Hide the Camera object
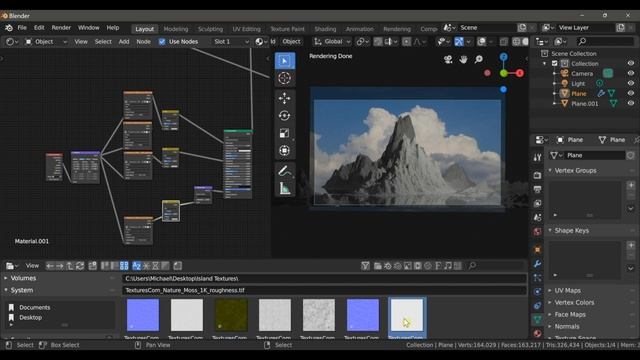Image resolution: width=640 pixels, height=360 pixels. [x=631, y=73]
